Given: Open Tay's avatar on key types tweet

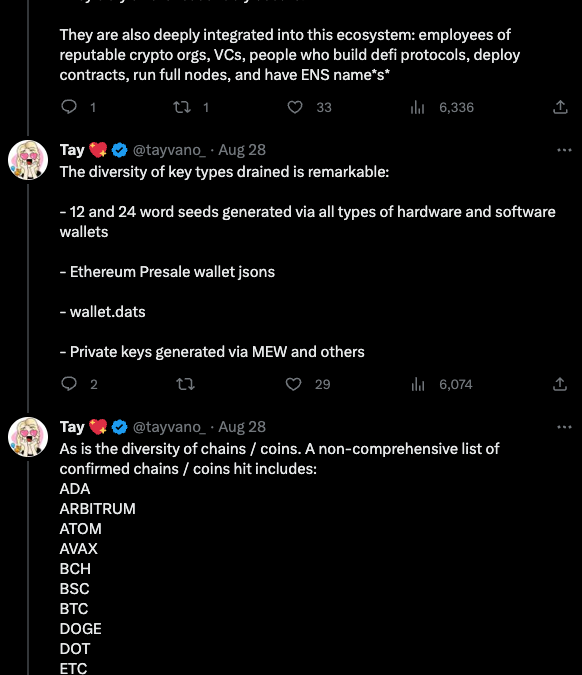Looking at the screenshot, I should (28, 160).
